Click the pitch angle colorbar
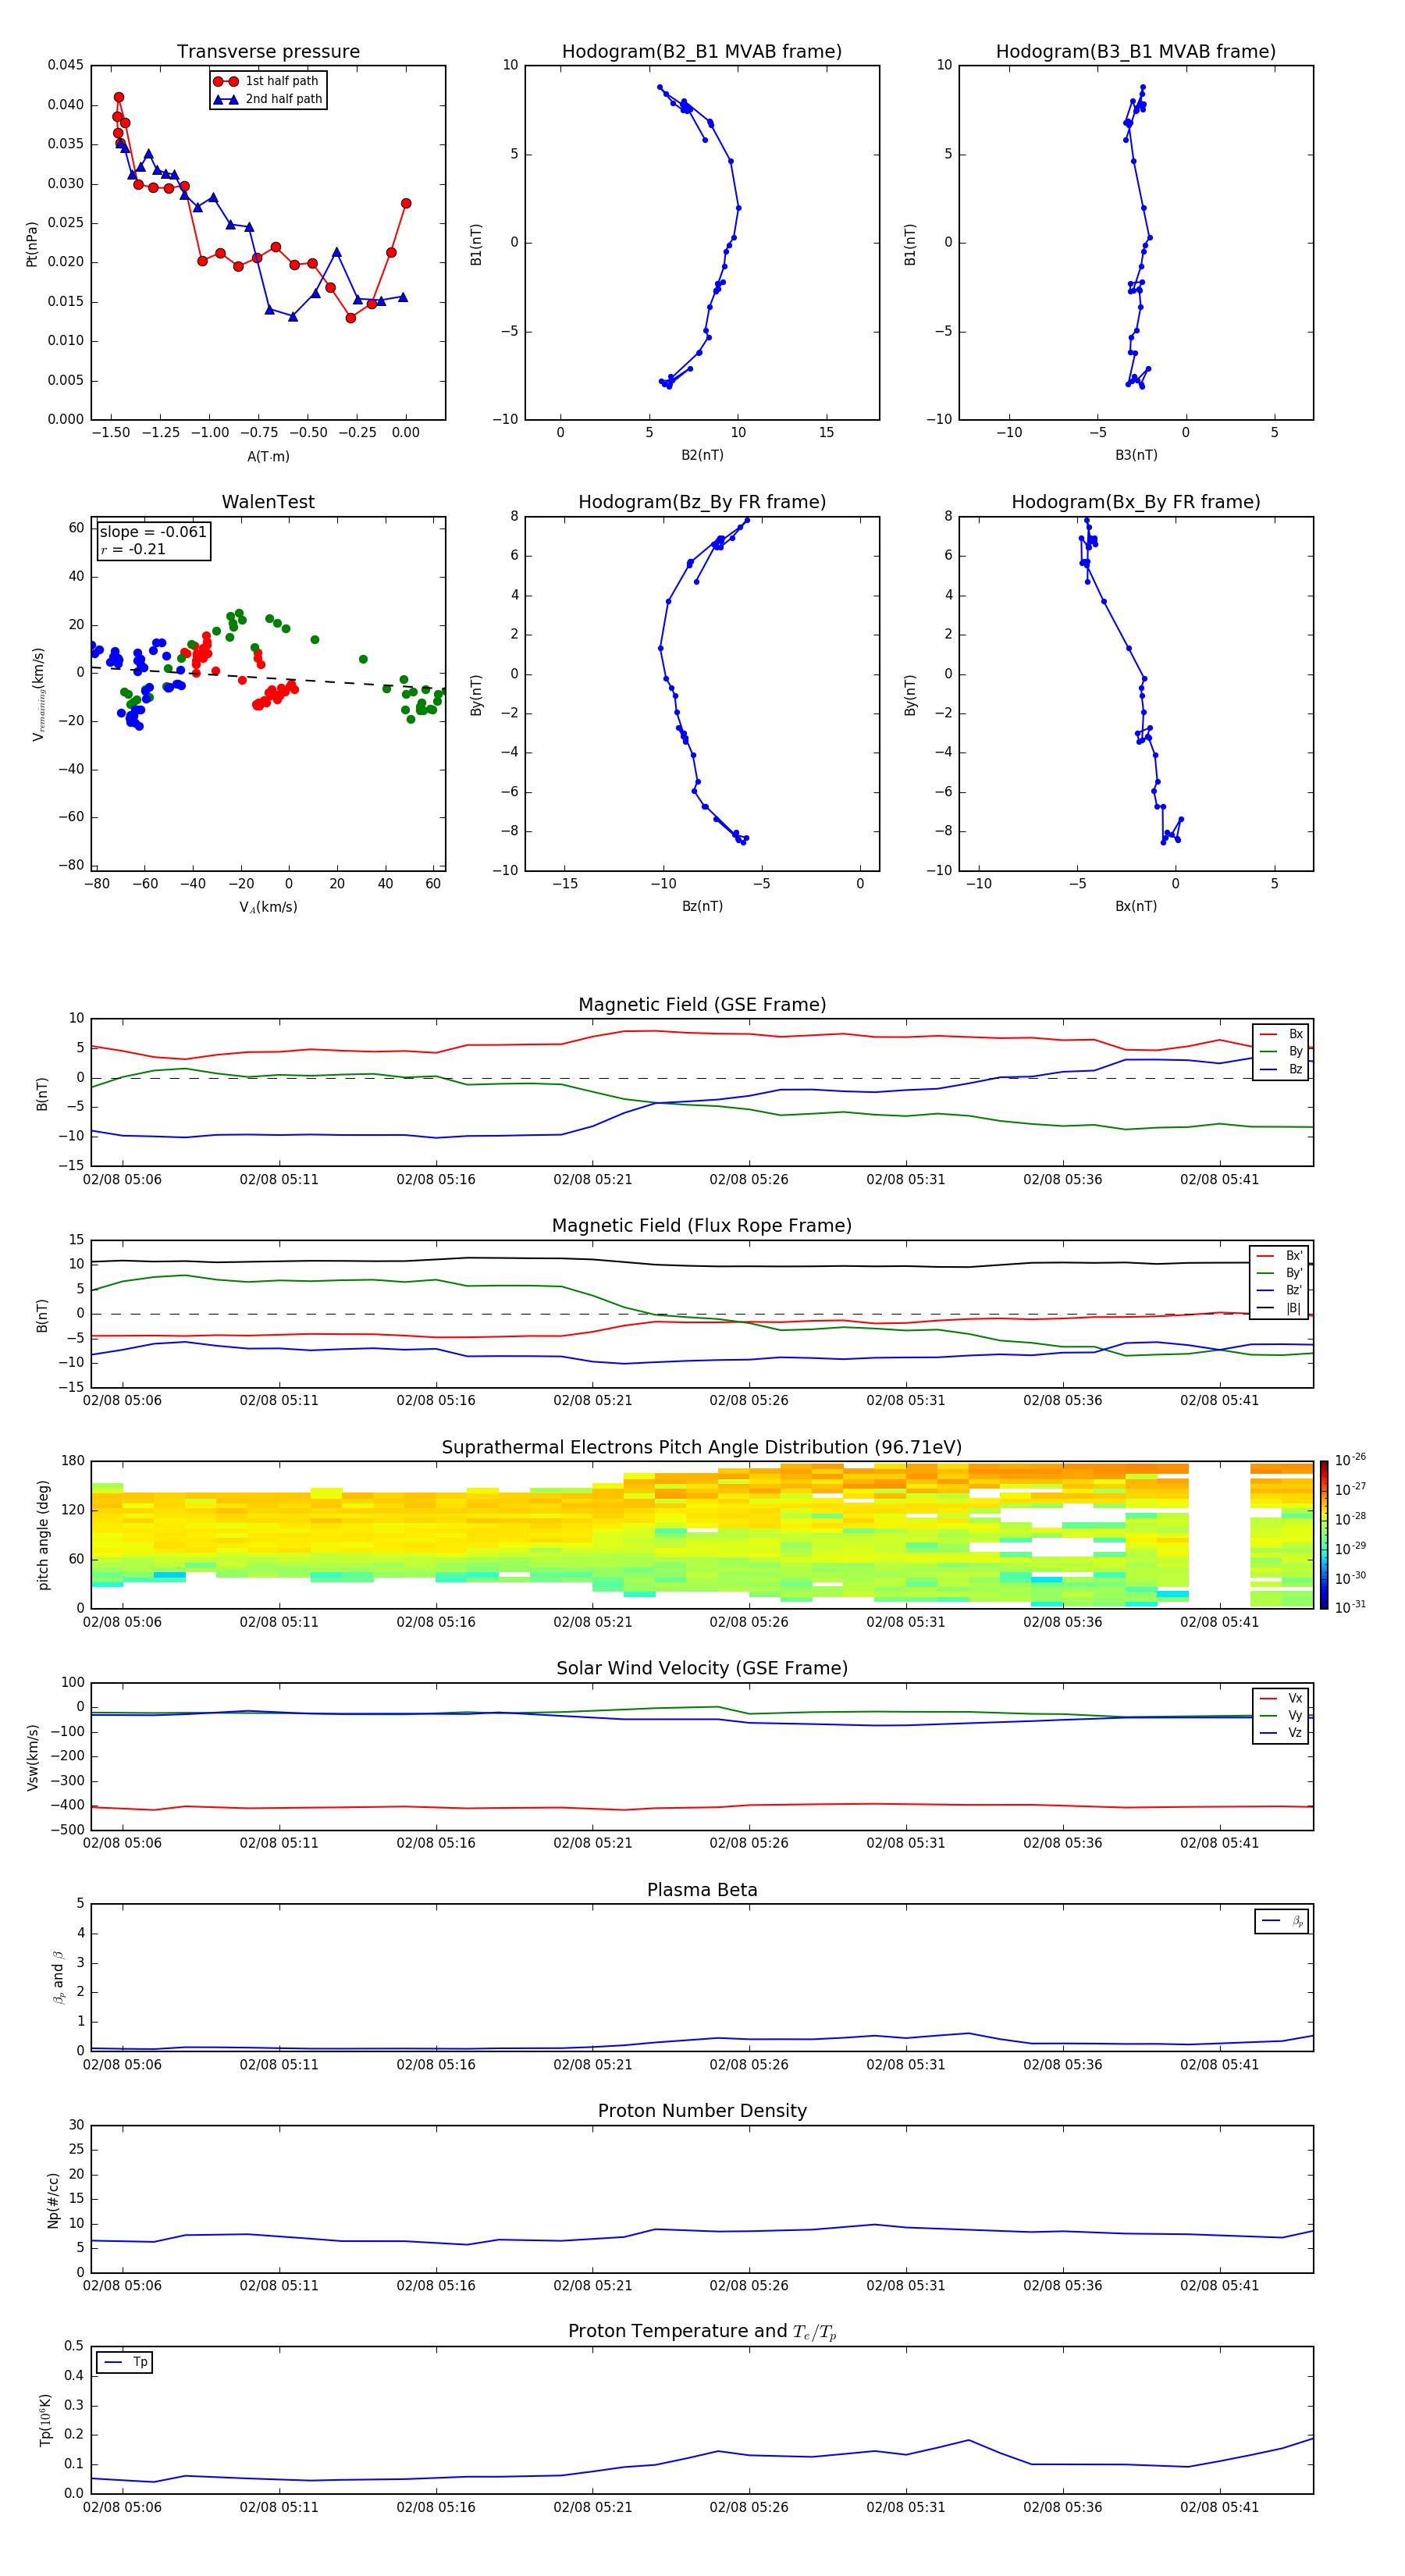 tap(1324, 1534)
